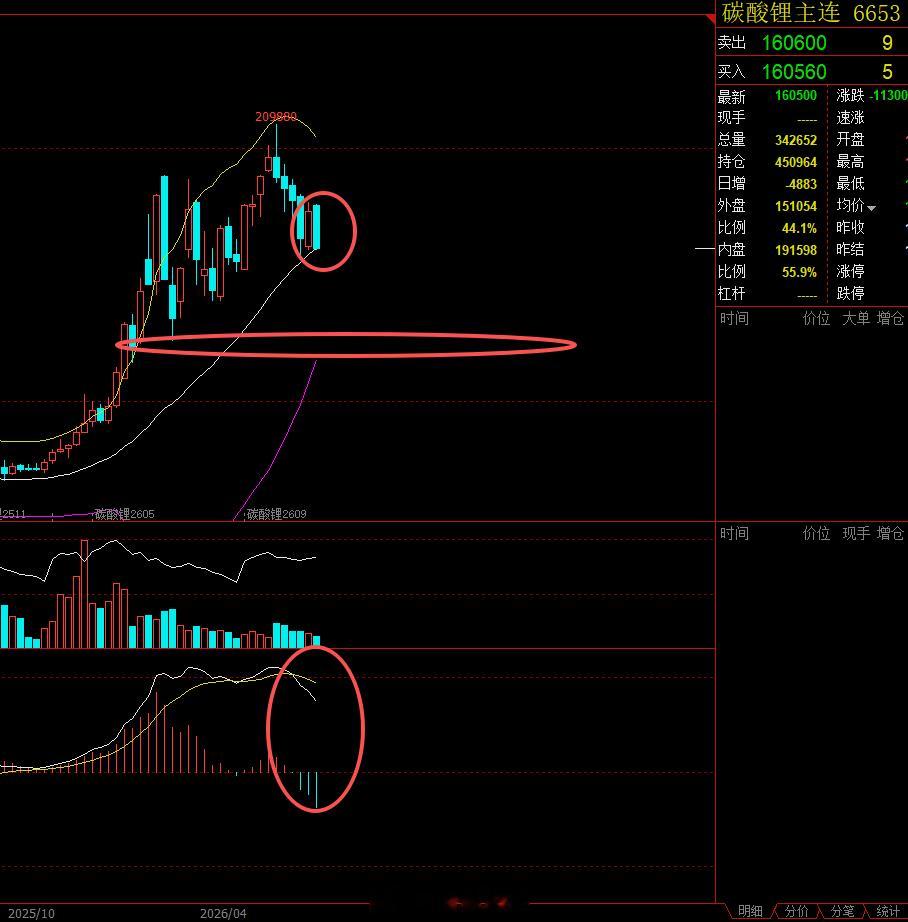Select the 总量 value 342652
The width and height of the screenshot is (908, 922).
pos(796,140)
